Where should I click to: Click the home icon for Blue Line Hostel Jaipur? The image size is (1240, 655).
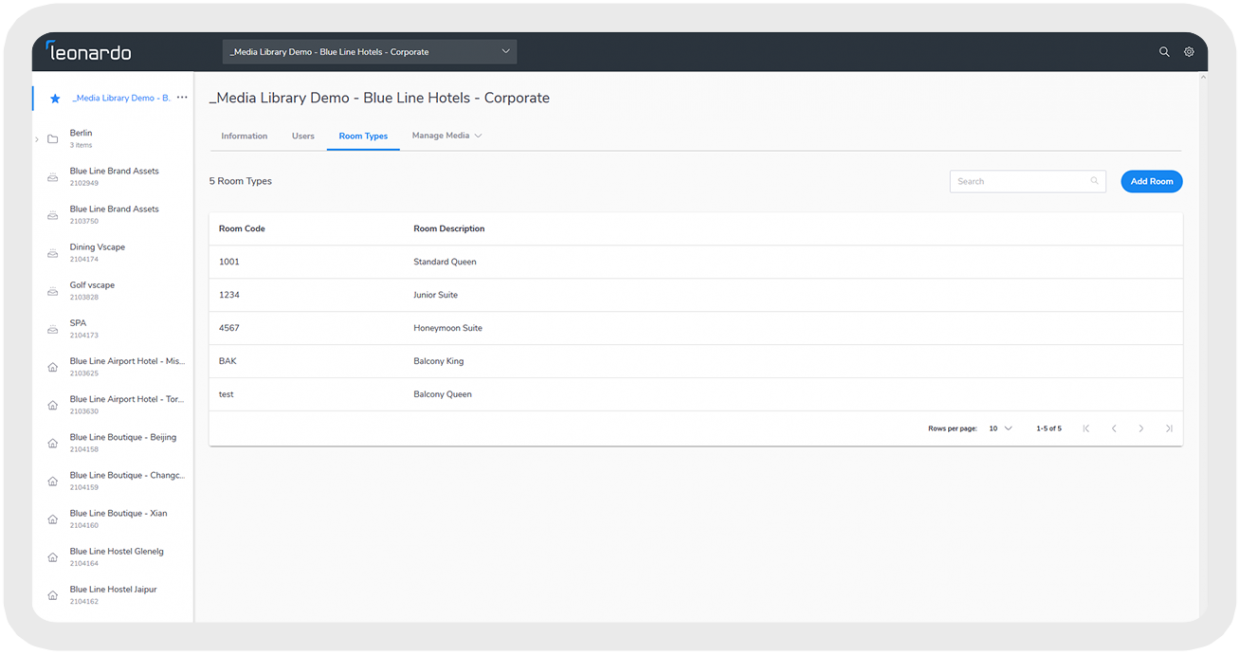53,595
